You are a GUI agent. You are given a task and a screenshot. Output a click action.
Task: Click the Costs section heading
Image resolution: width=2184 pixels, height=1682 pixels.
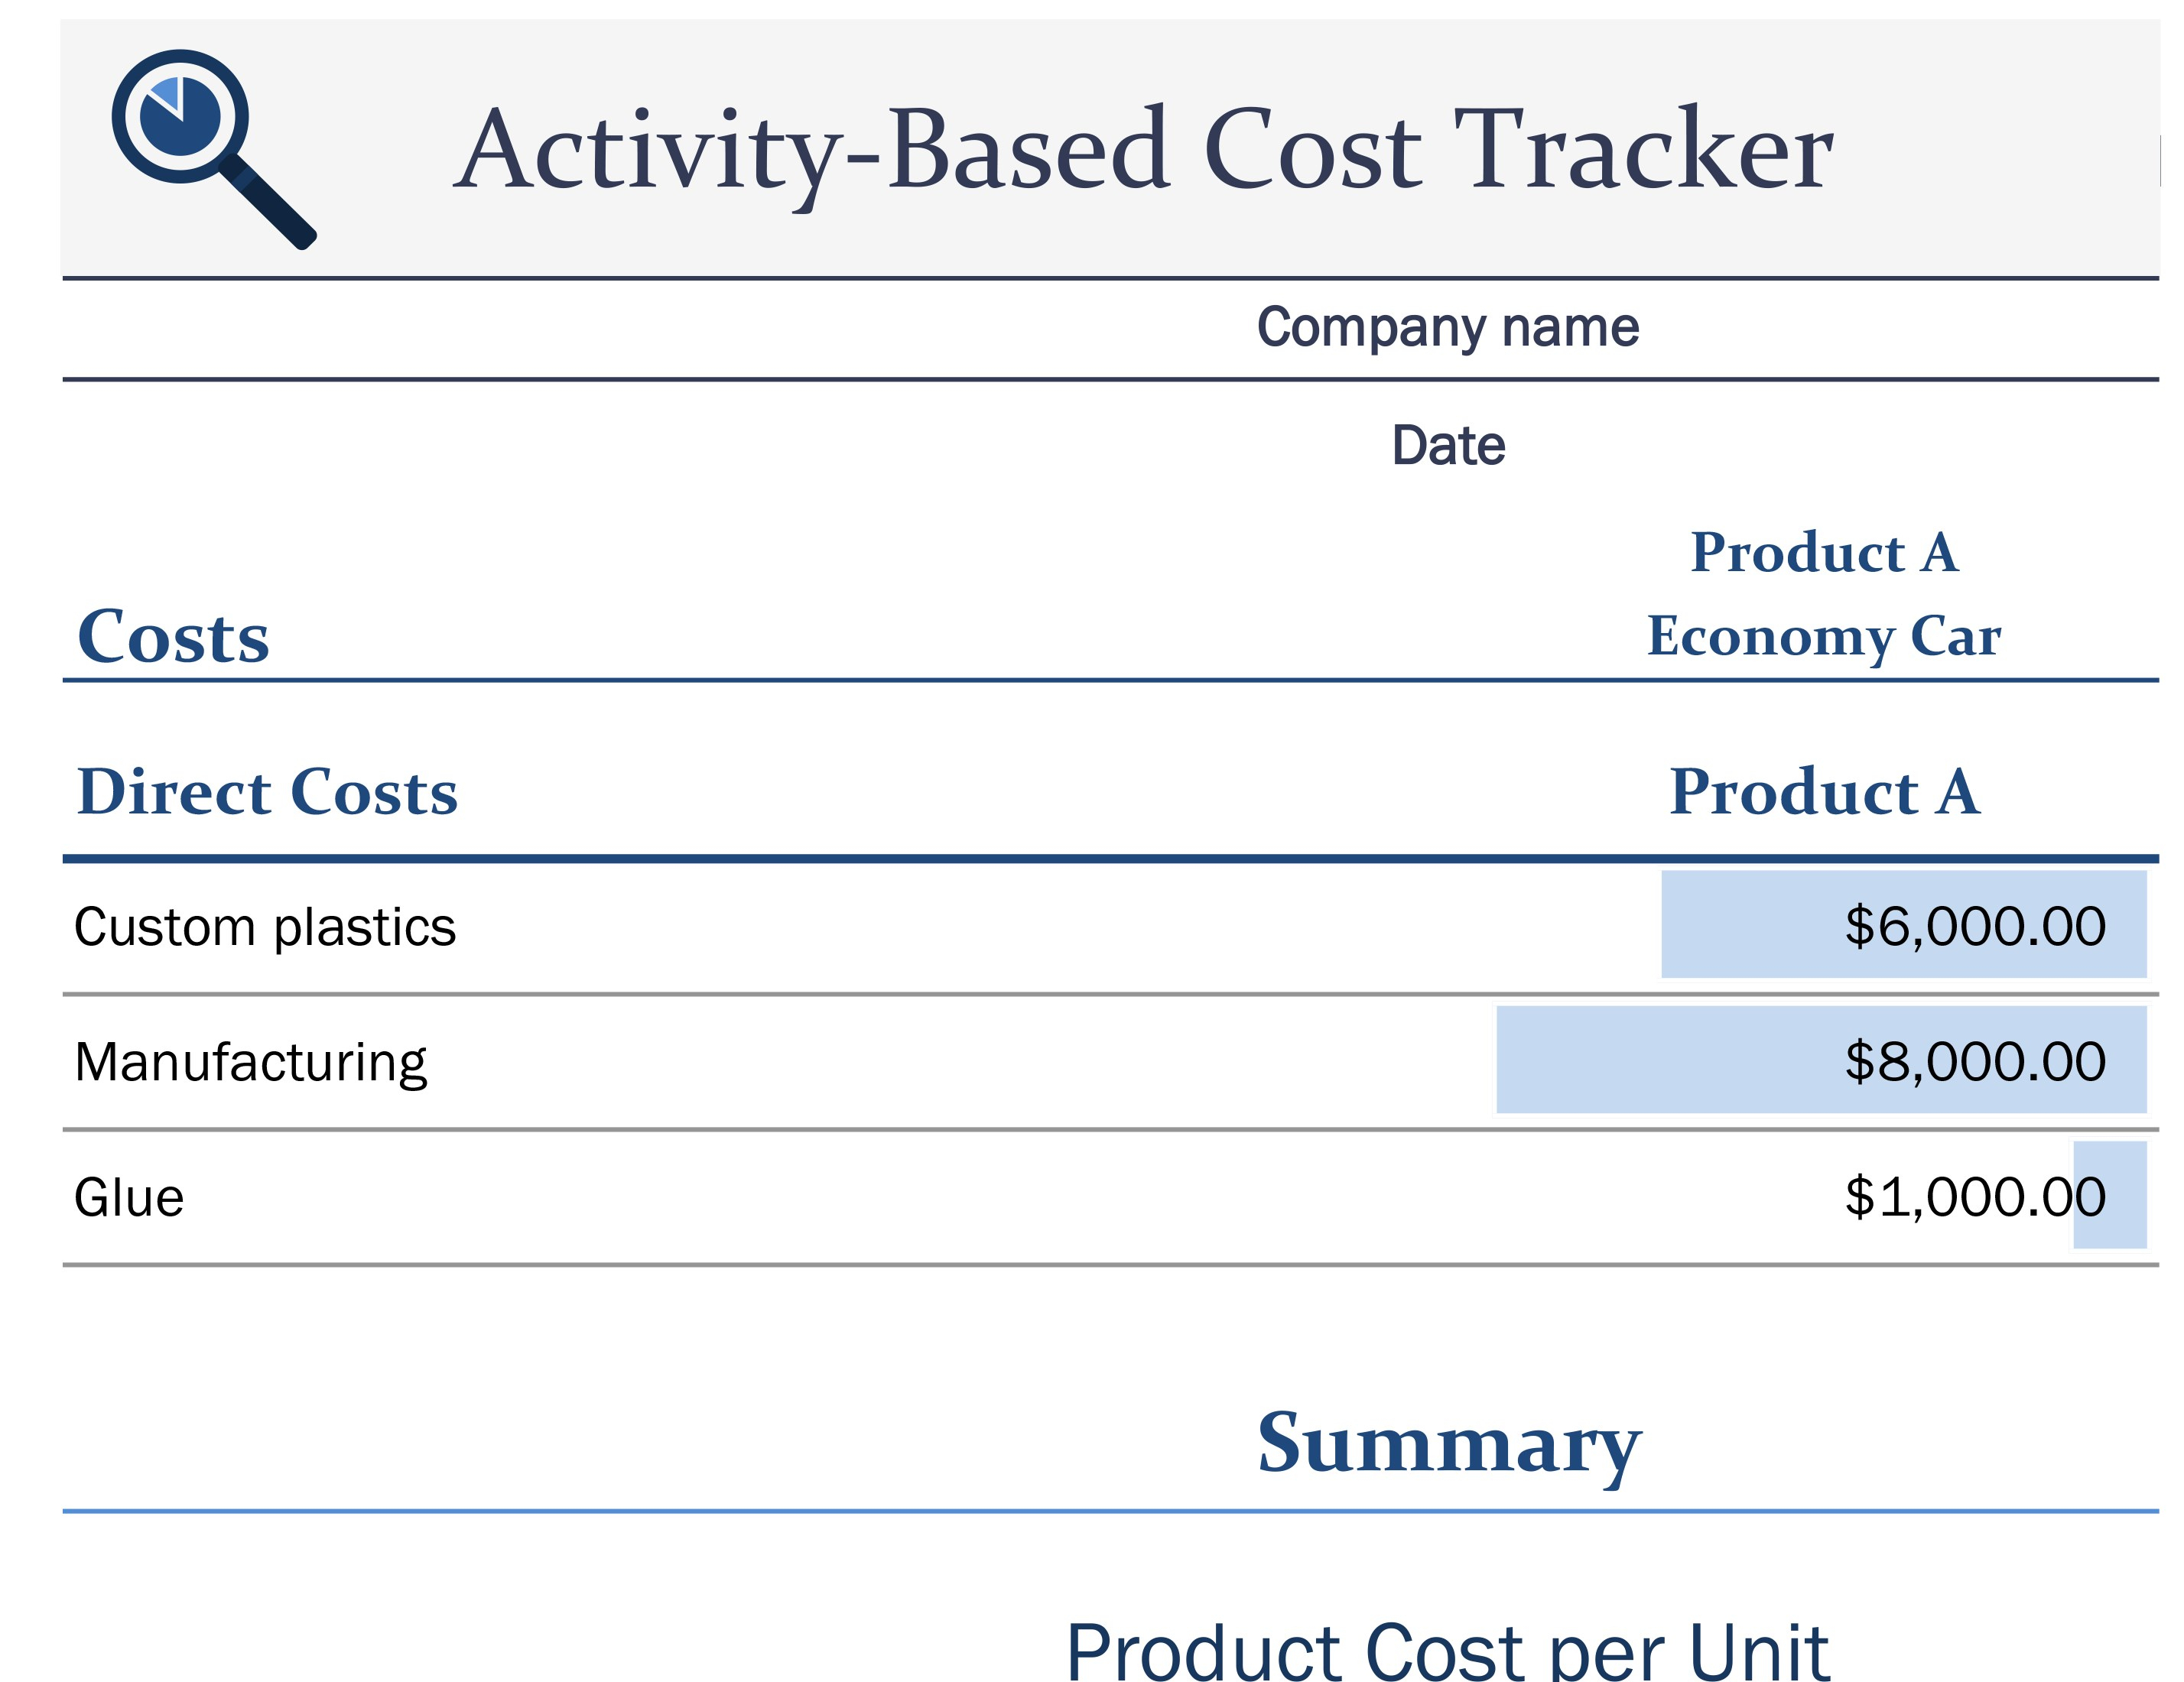(173, 637)
